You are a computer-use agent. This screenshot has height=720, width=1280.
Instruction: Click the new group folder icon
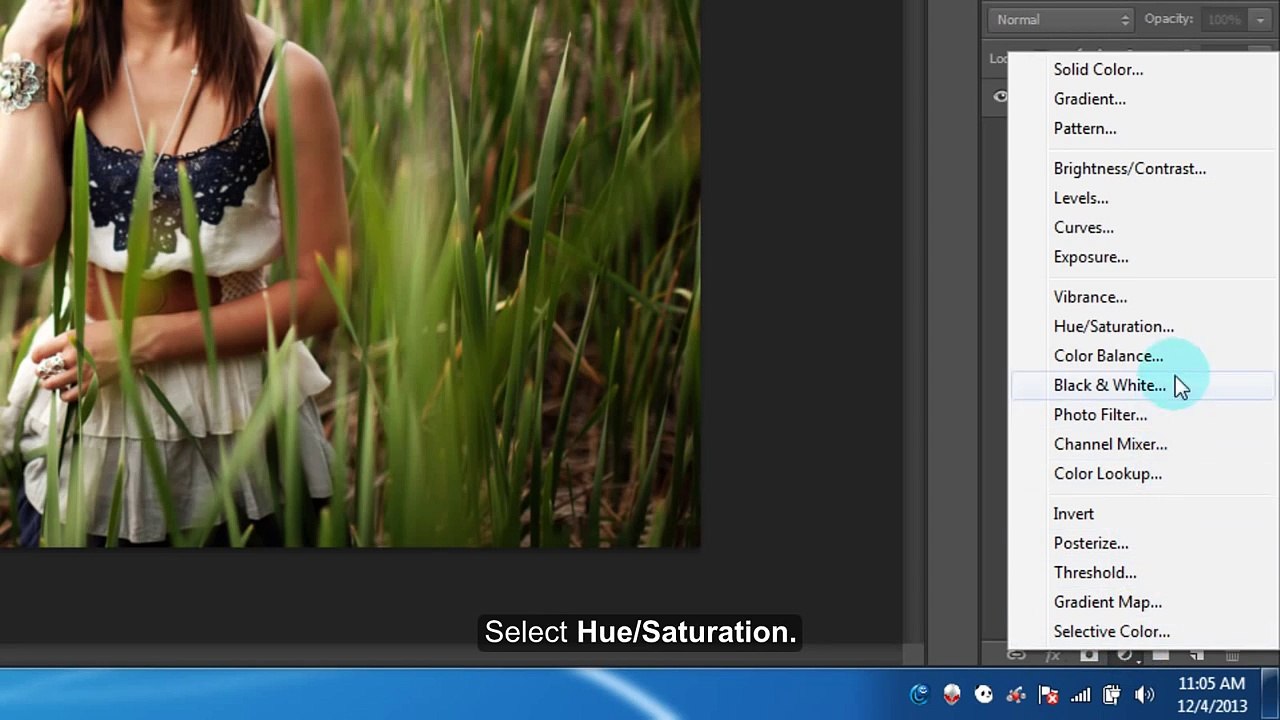(1161, 656)
